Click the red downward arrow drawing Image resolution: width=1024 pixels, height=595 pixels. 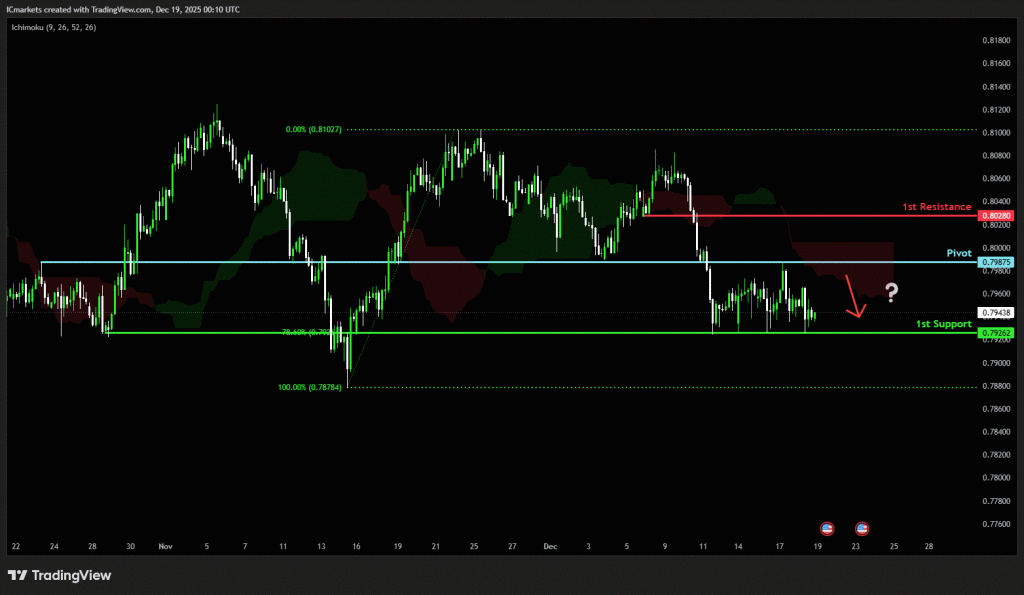pos(854,296)
